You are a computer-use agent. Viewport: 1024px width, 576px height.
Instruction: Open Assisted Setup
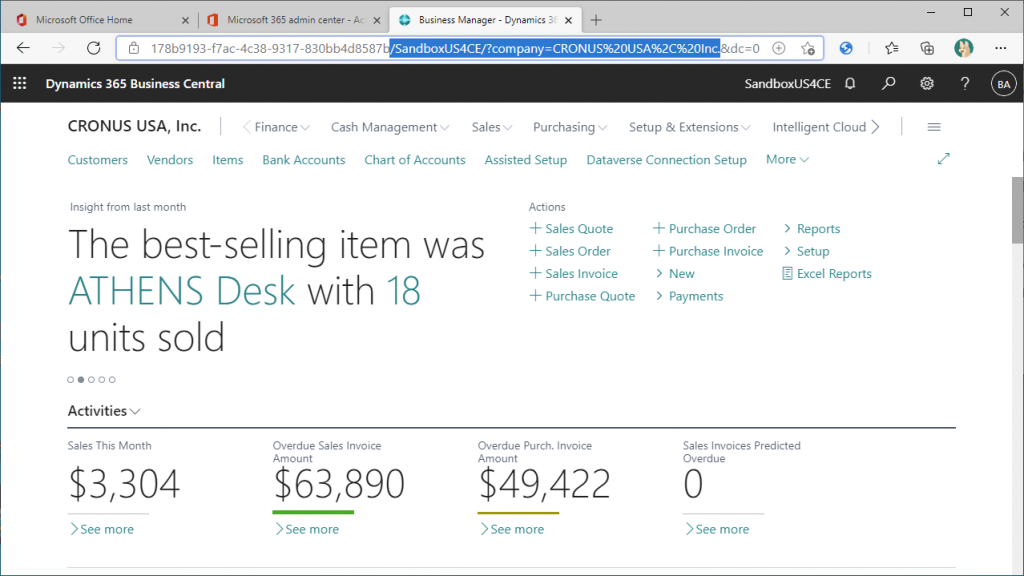click(x=526, y=160)
